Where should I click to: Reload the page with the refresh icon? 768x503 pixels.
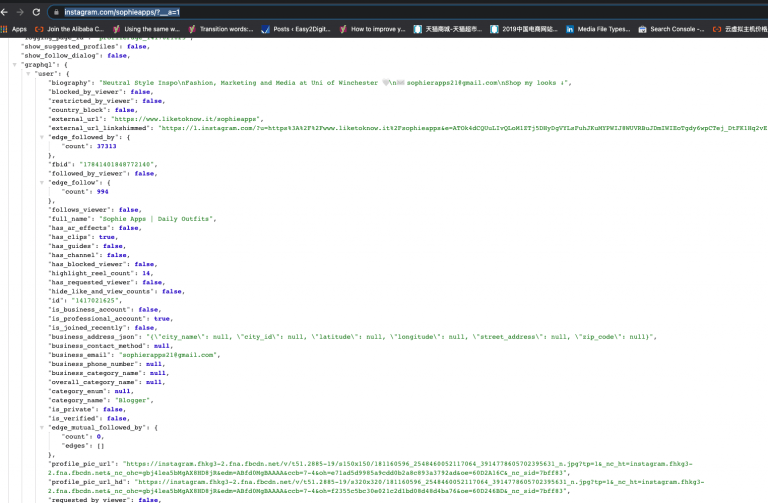click(x=36, y=12)
